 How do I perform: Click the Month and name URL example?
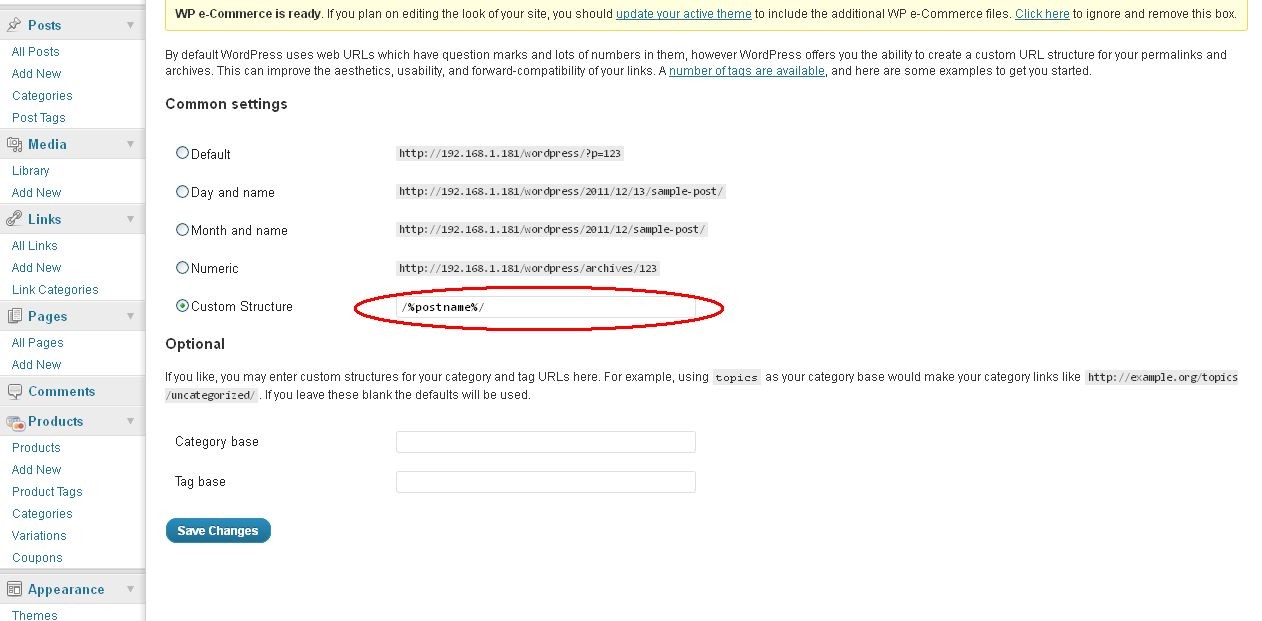pos(552,229)
